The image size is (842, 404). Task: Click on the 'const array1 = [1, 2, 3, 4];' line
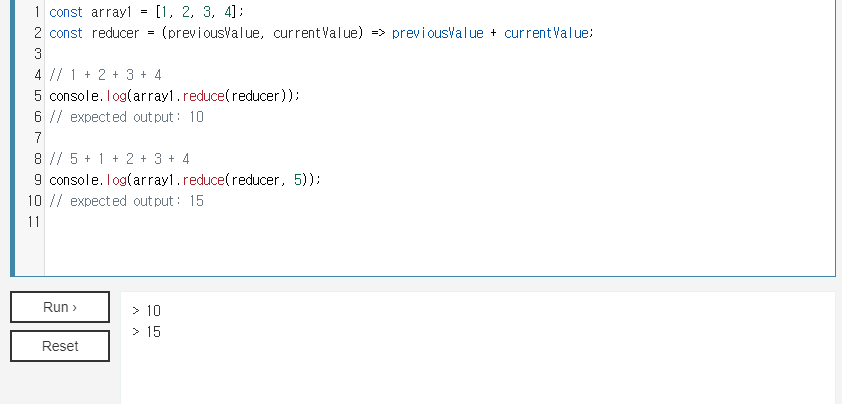147,12
